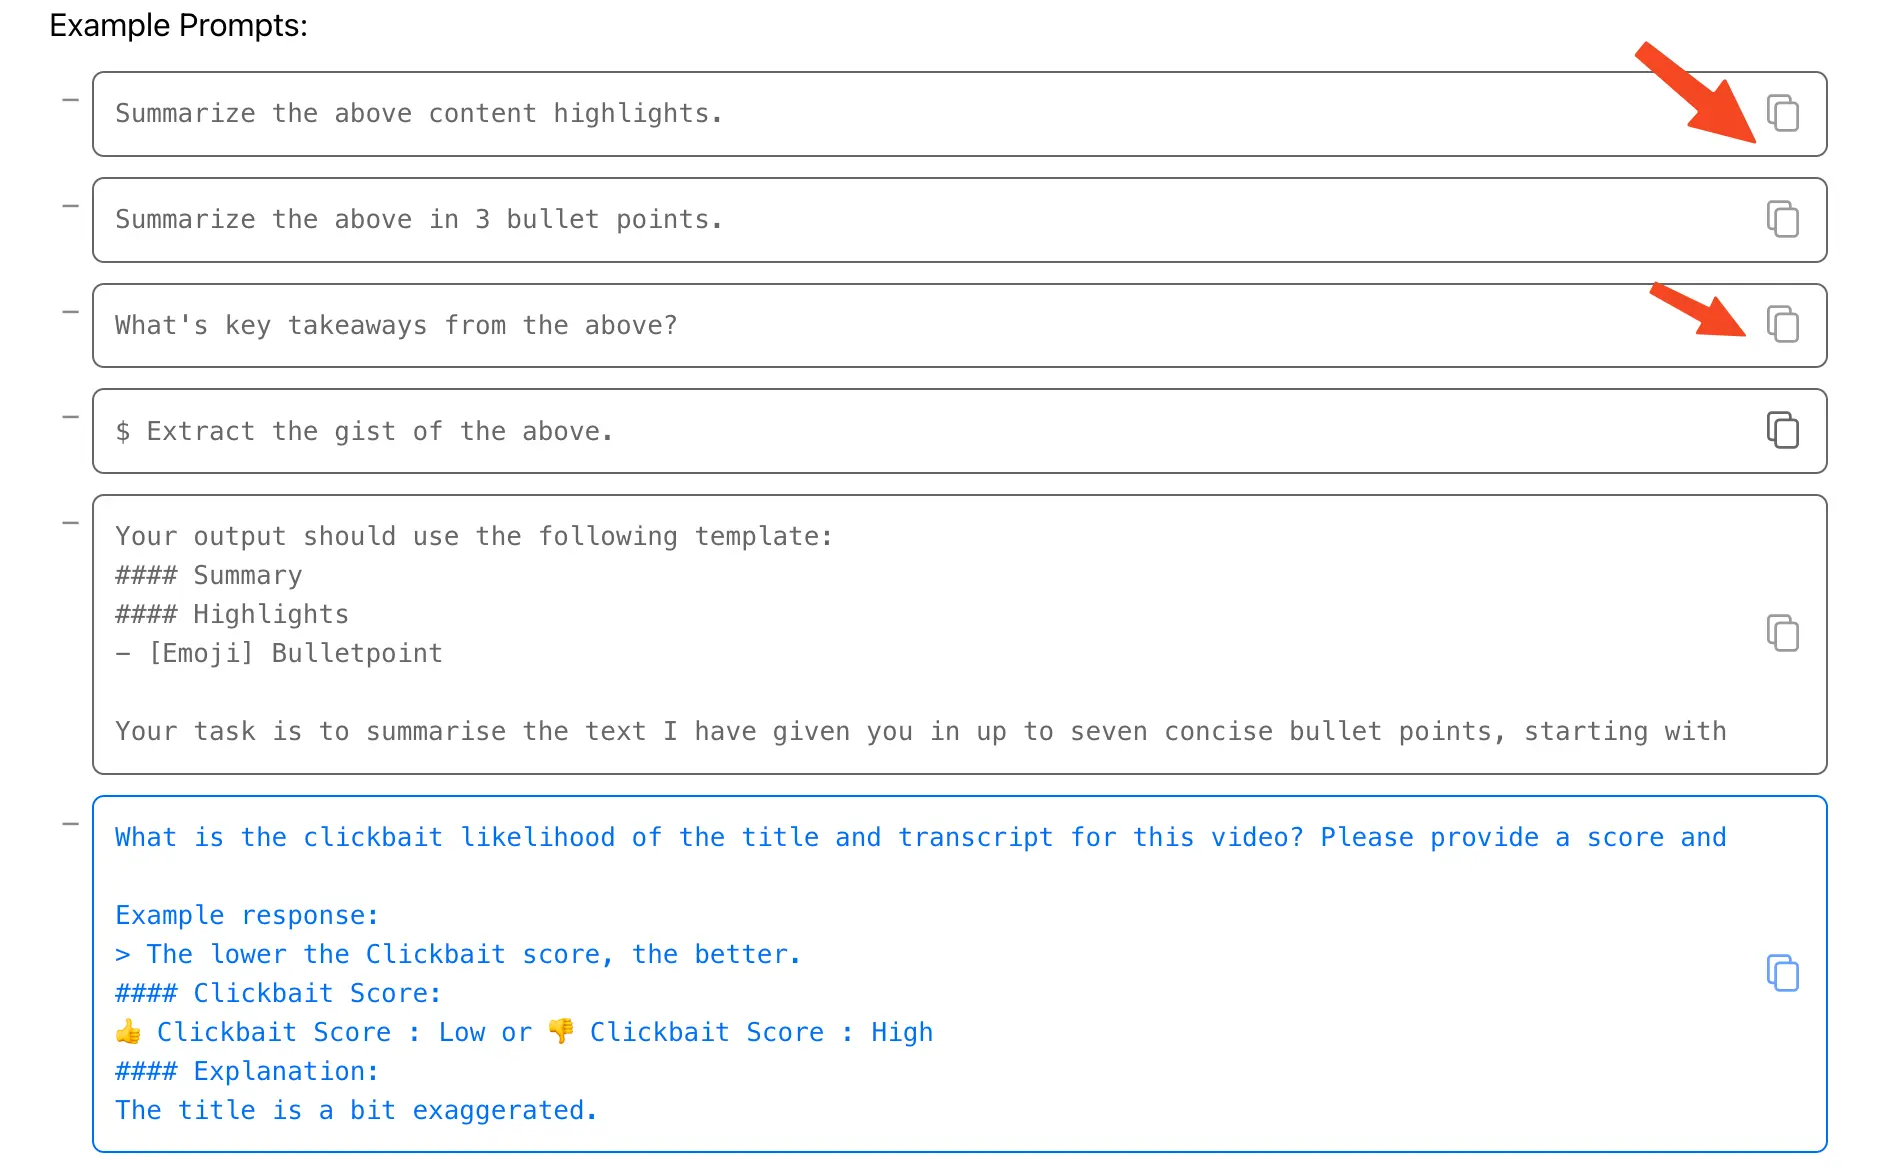Click the 'Example Prompts:' heading

[178, 26]
